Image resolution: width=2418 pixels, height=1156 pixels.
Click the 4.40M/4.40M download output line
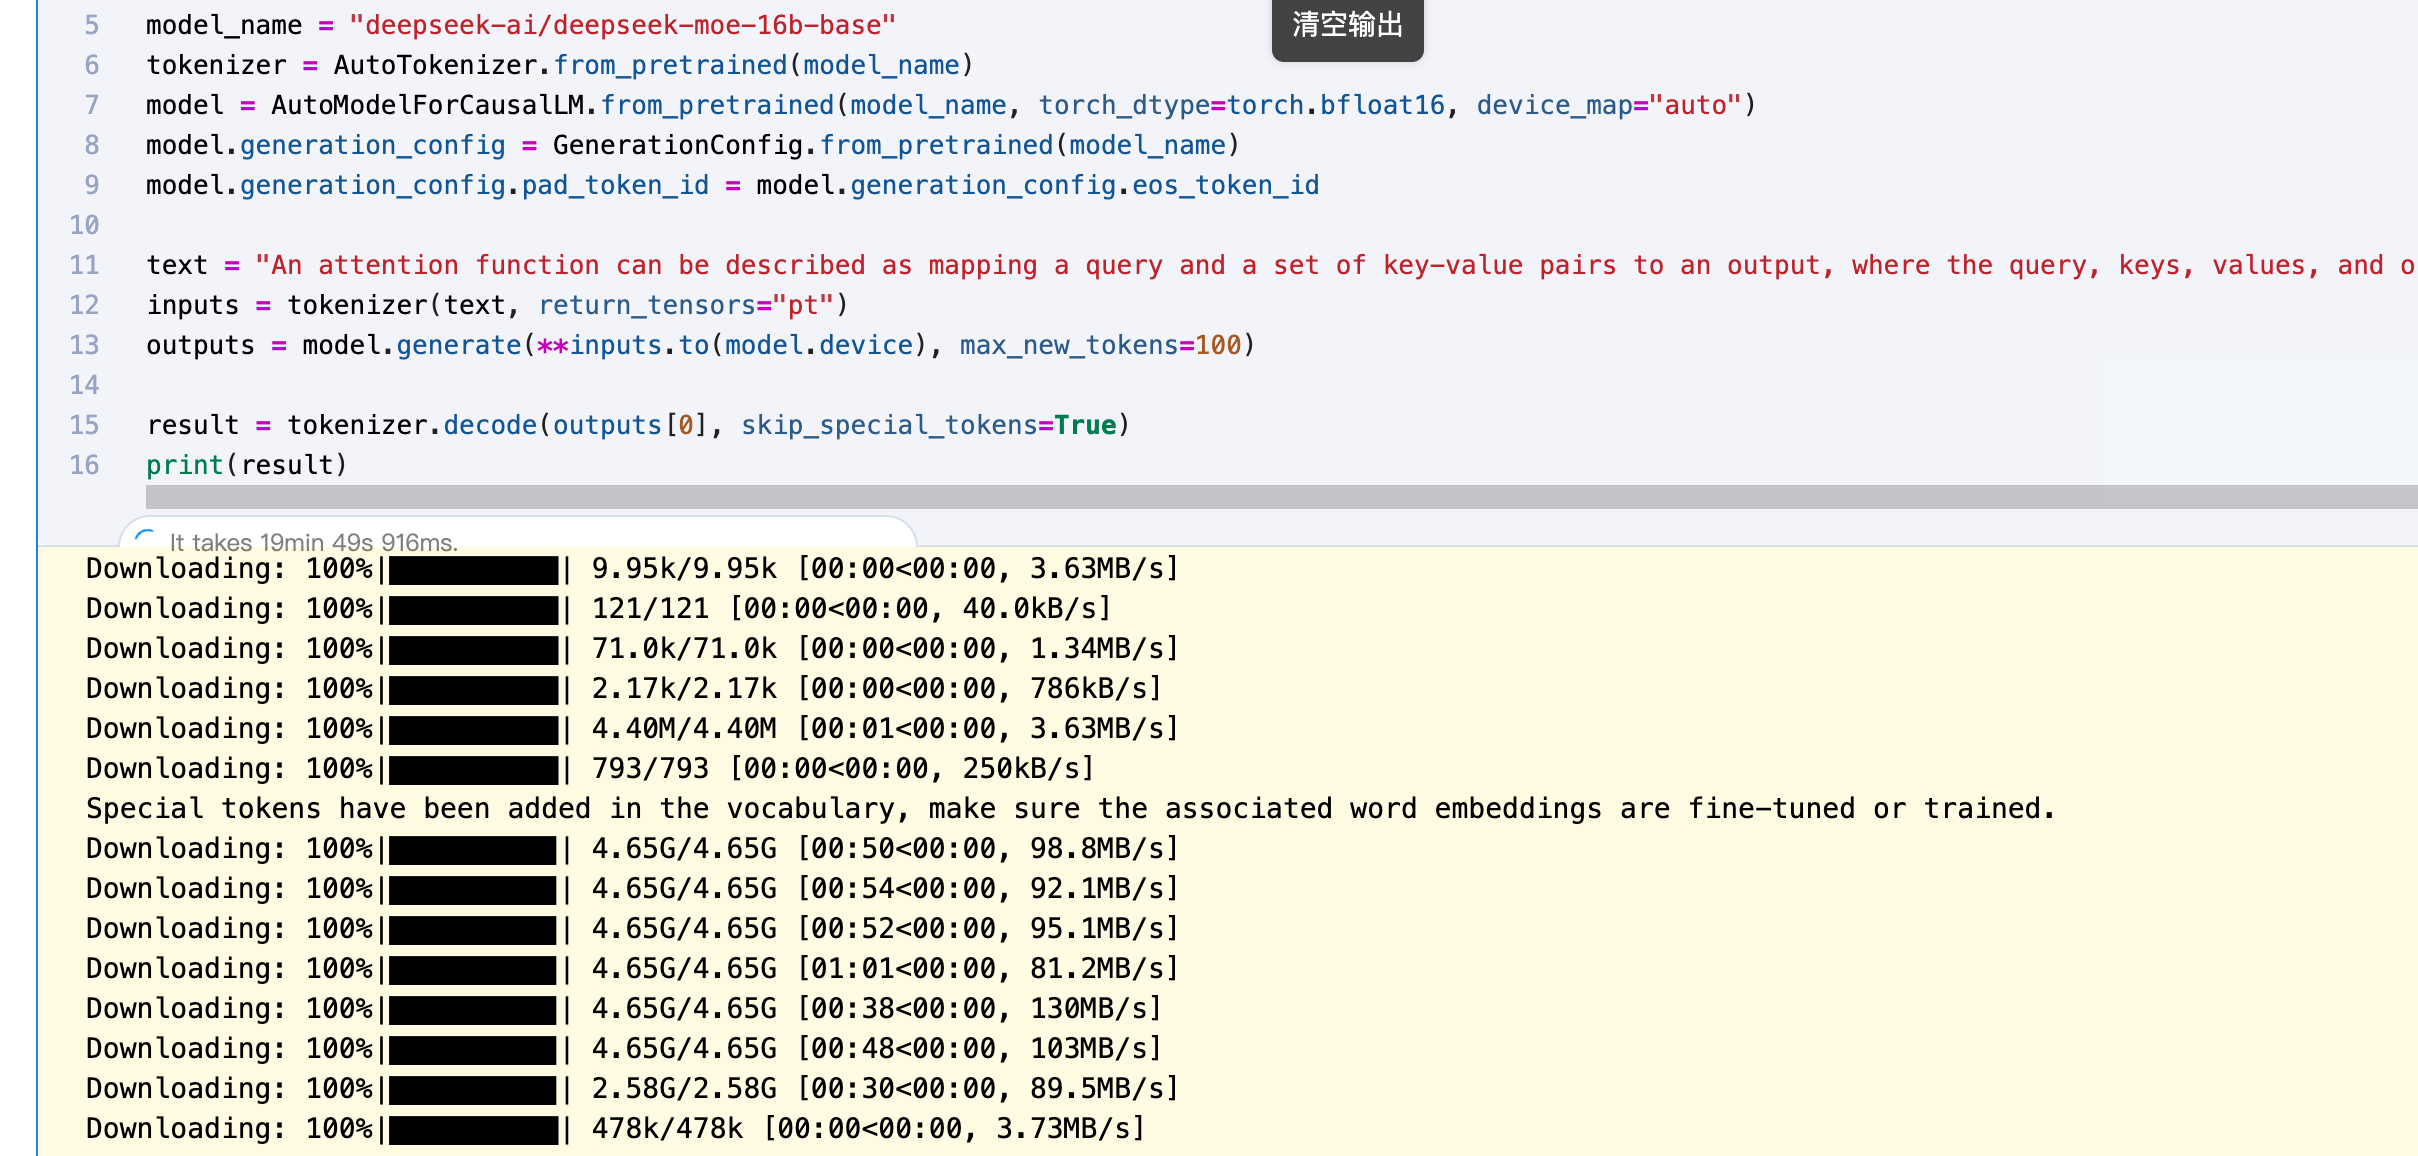(632, 729)
